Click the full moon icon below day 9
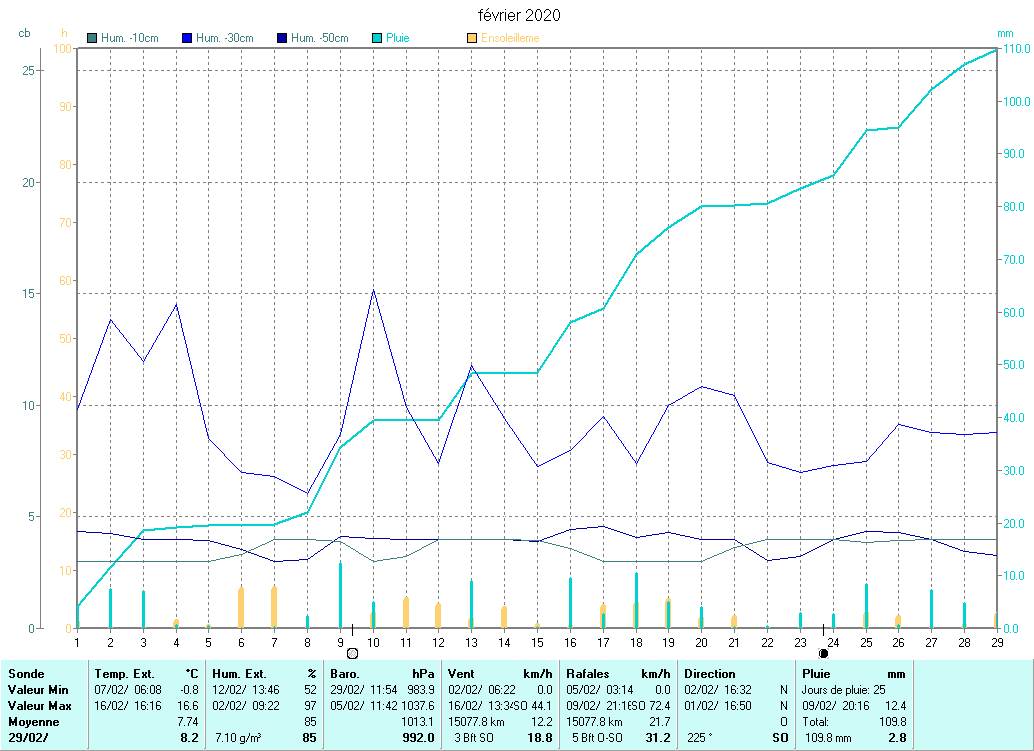The height and width of the screenshot is (751, 1034). click(352, 653)
